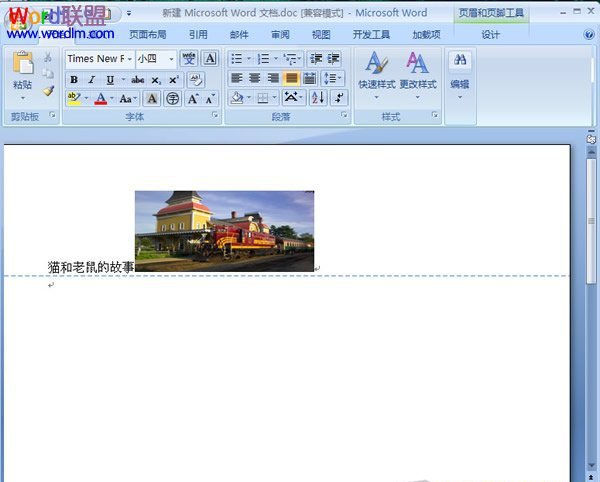Toggle underline formatting

point(110,80)
